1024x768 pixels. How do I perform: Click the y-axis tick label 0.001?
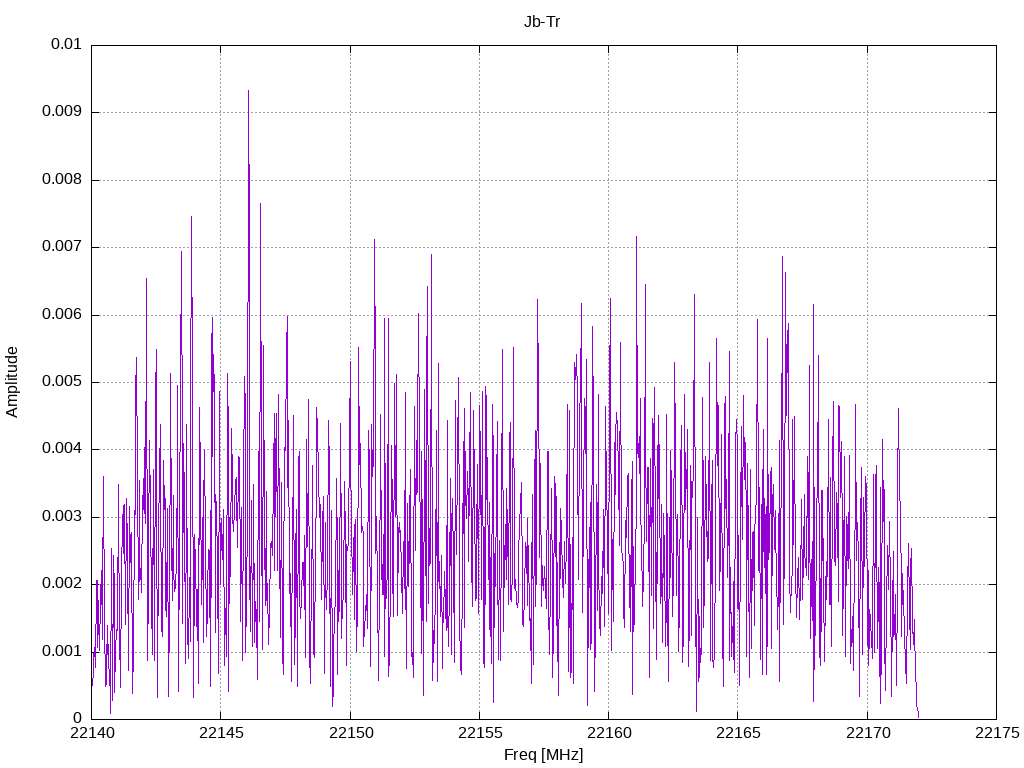[x=62, y=652]
